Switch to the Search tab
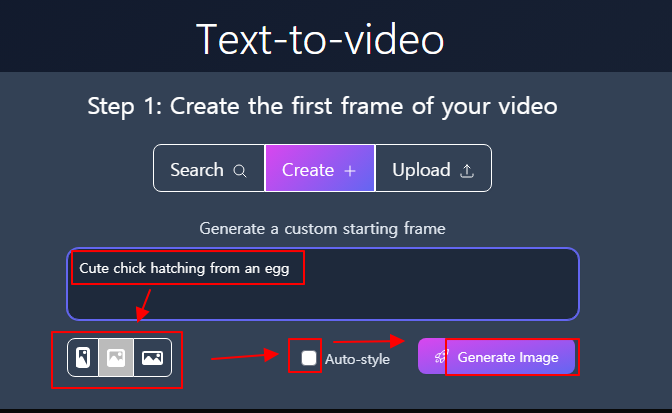The width and height of the screenshot is (672, 413). point(209,168)
